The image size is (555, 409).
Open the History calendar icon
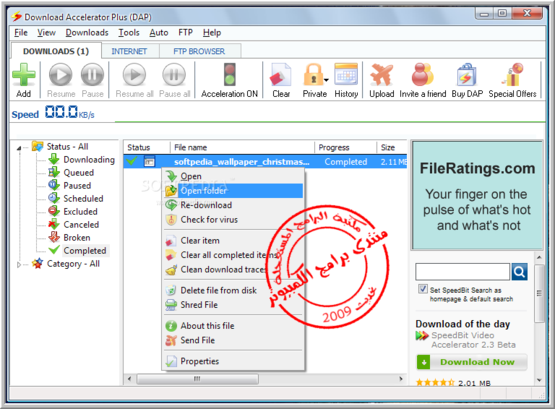coord(346,74)
